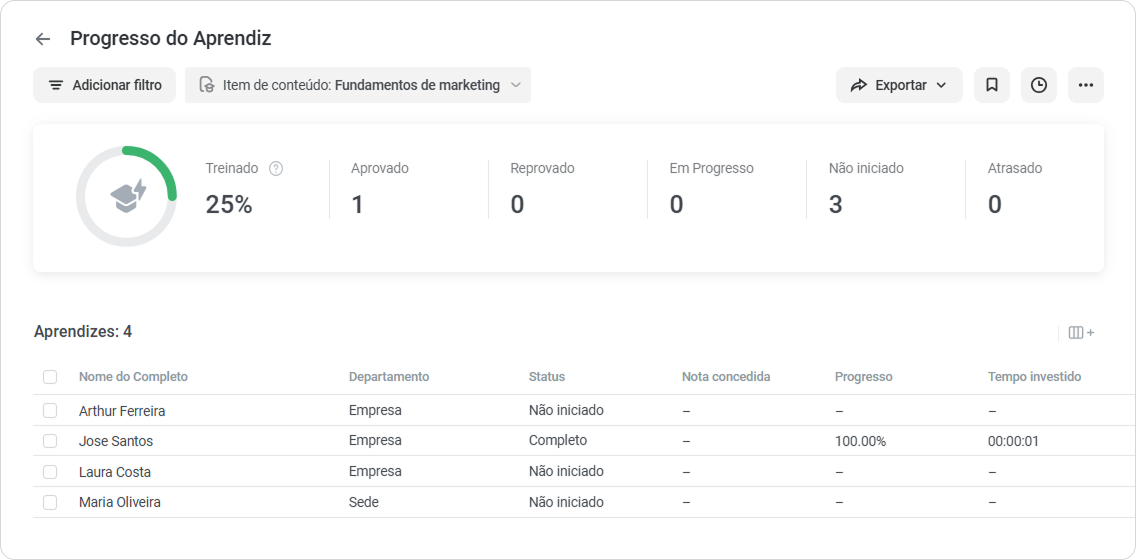The image size is (1136, 560).
Task: Expand the Item de conteúdo dropdown
Action: click(x=358, y=85)
